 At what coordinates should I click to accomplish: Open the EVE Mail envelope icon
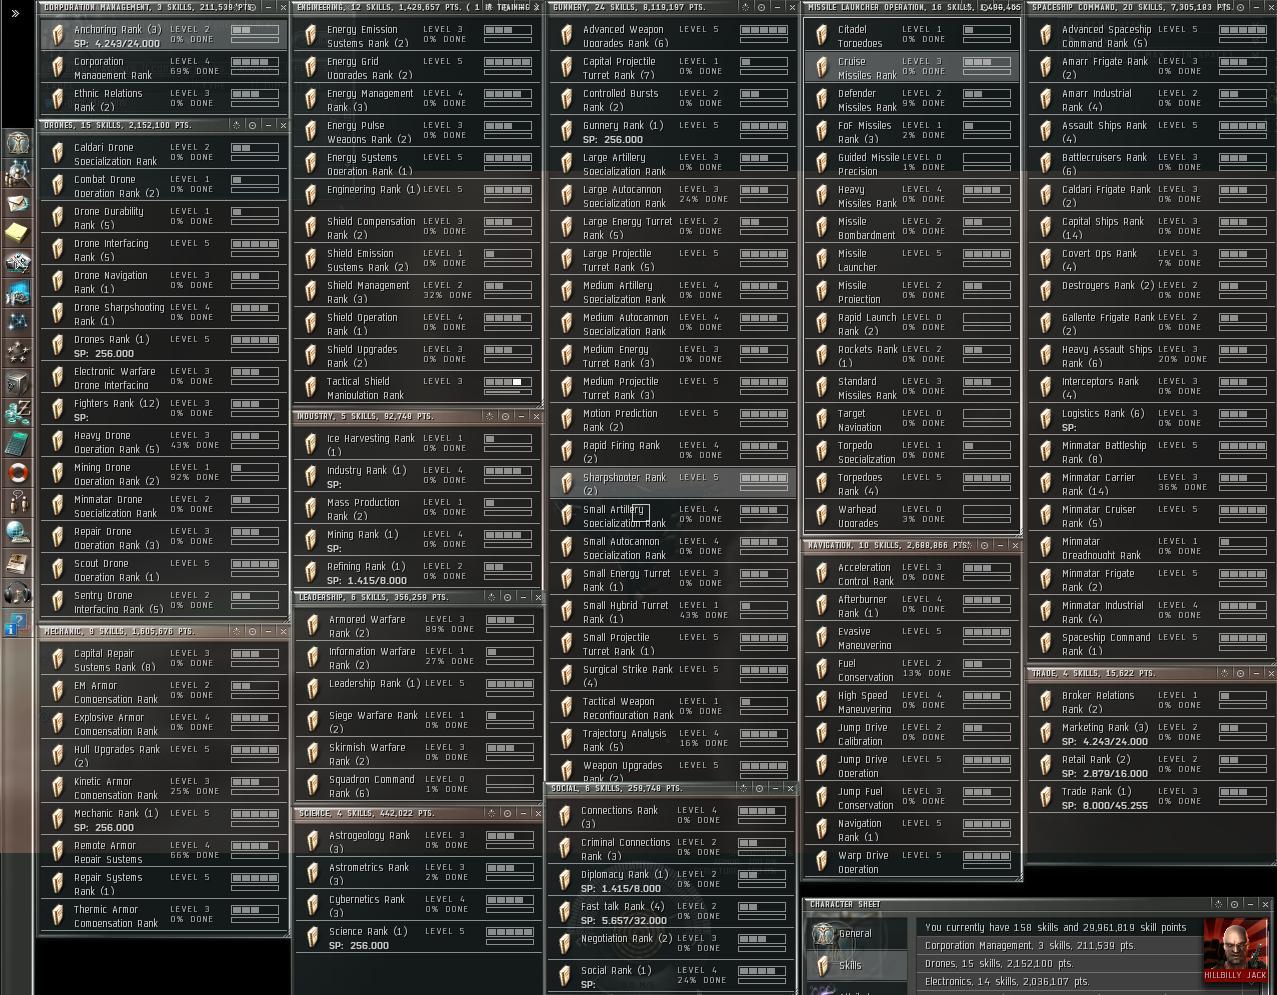click(17, 203)
